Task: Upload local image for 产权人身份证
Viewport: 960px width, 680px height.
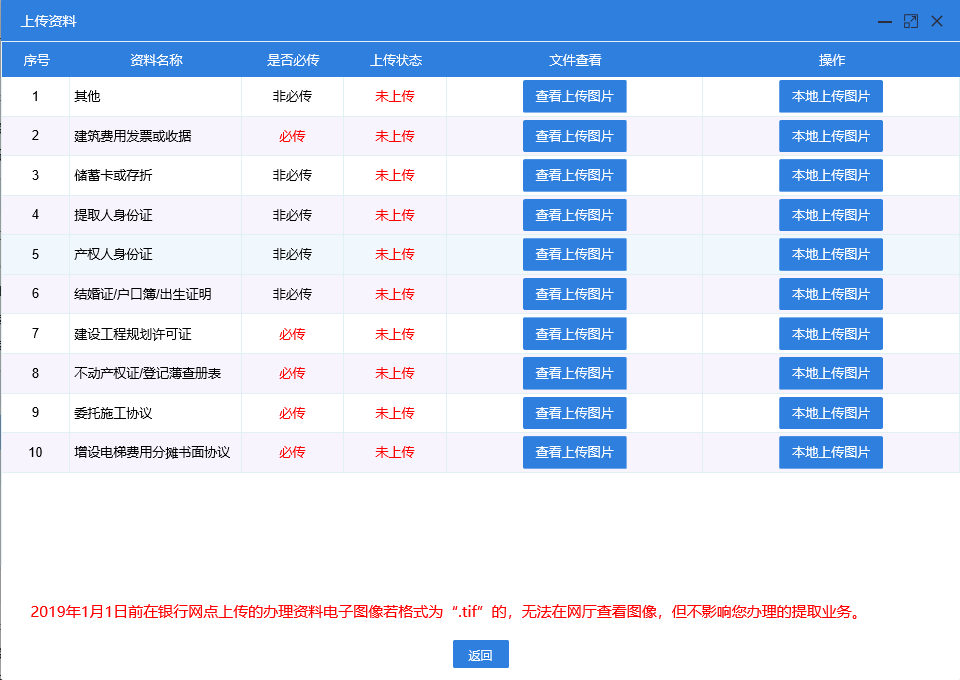Action: coord(831,254)
